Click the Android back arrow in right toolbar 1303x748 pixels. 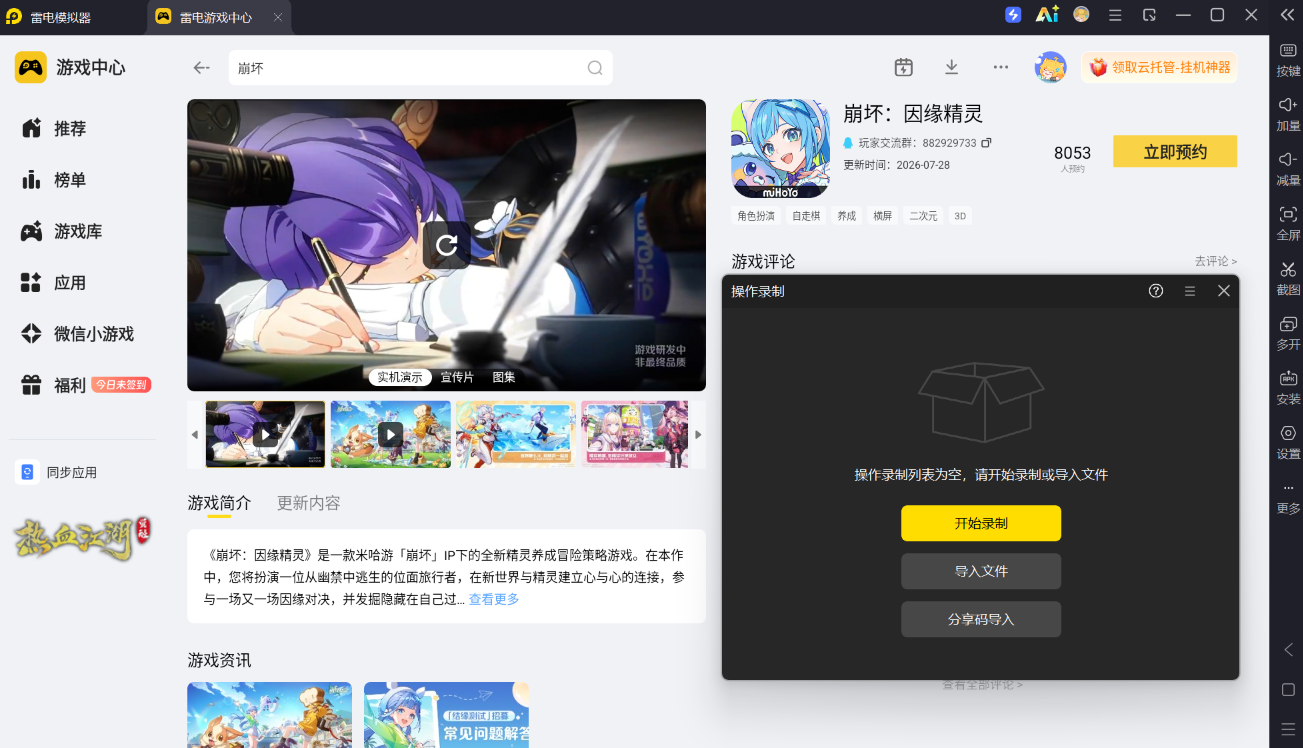(x=1288, y=650)
